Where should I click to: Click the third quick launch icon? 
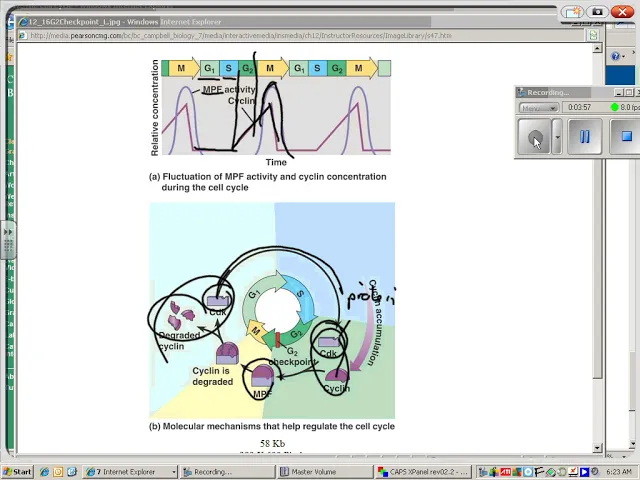point(72,472)
